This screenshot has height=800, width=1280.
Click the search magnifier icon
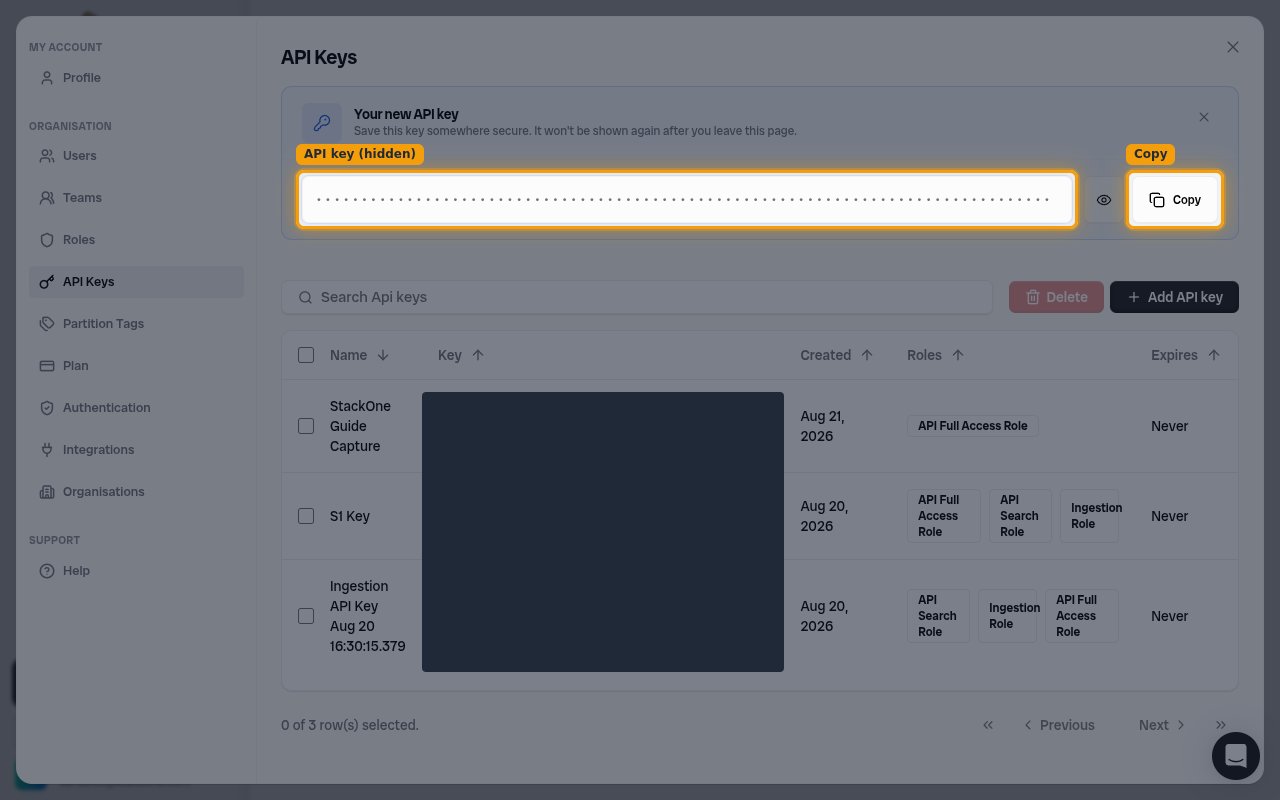click(x=305, y=297)
